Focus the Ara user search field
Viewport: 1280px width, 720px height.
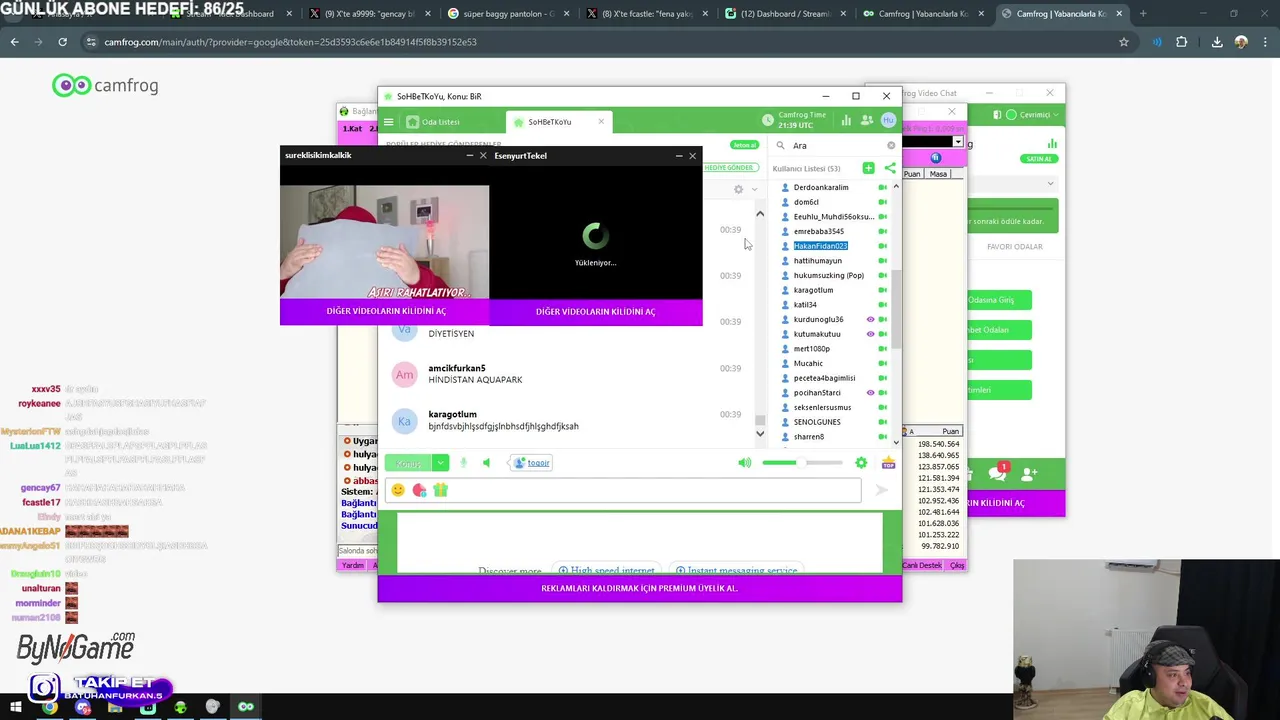coord(835,146)
